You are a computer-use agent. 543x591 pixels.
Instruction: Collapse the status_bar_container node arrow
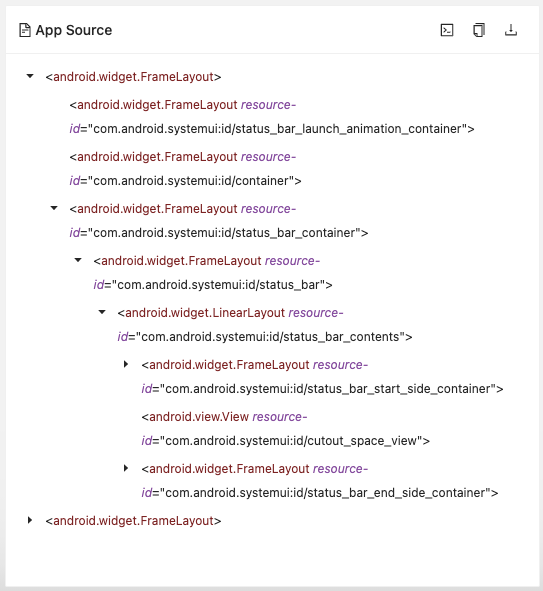(x=54, y=208)
